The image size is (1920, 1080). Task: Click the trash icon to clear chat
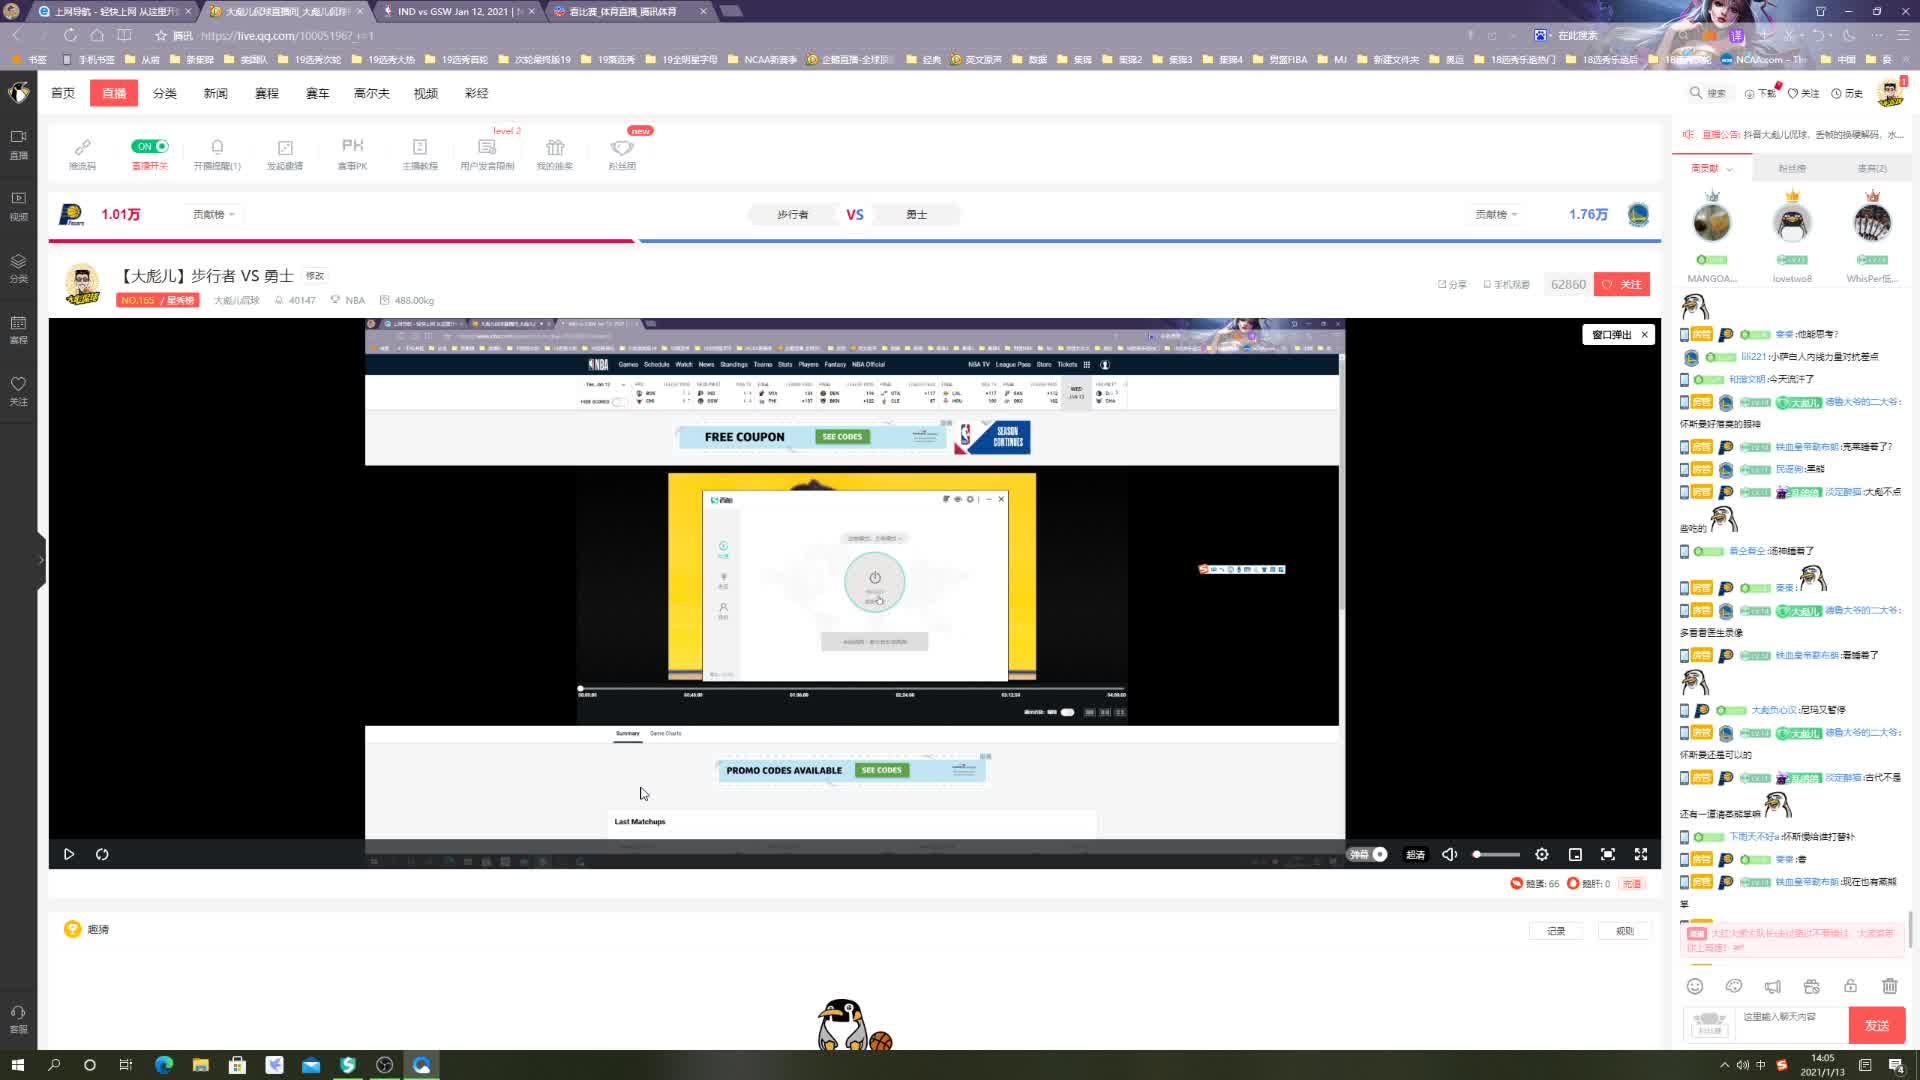coord(1889,986)
